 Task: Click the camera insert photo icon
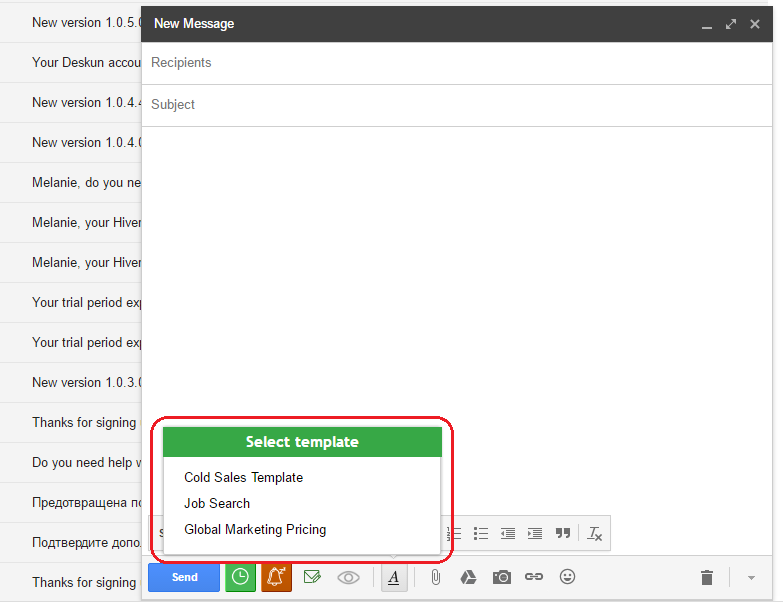(x=502, y=578)
